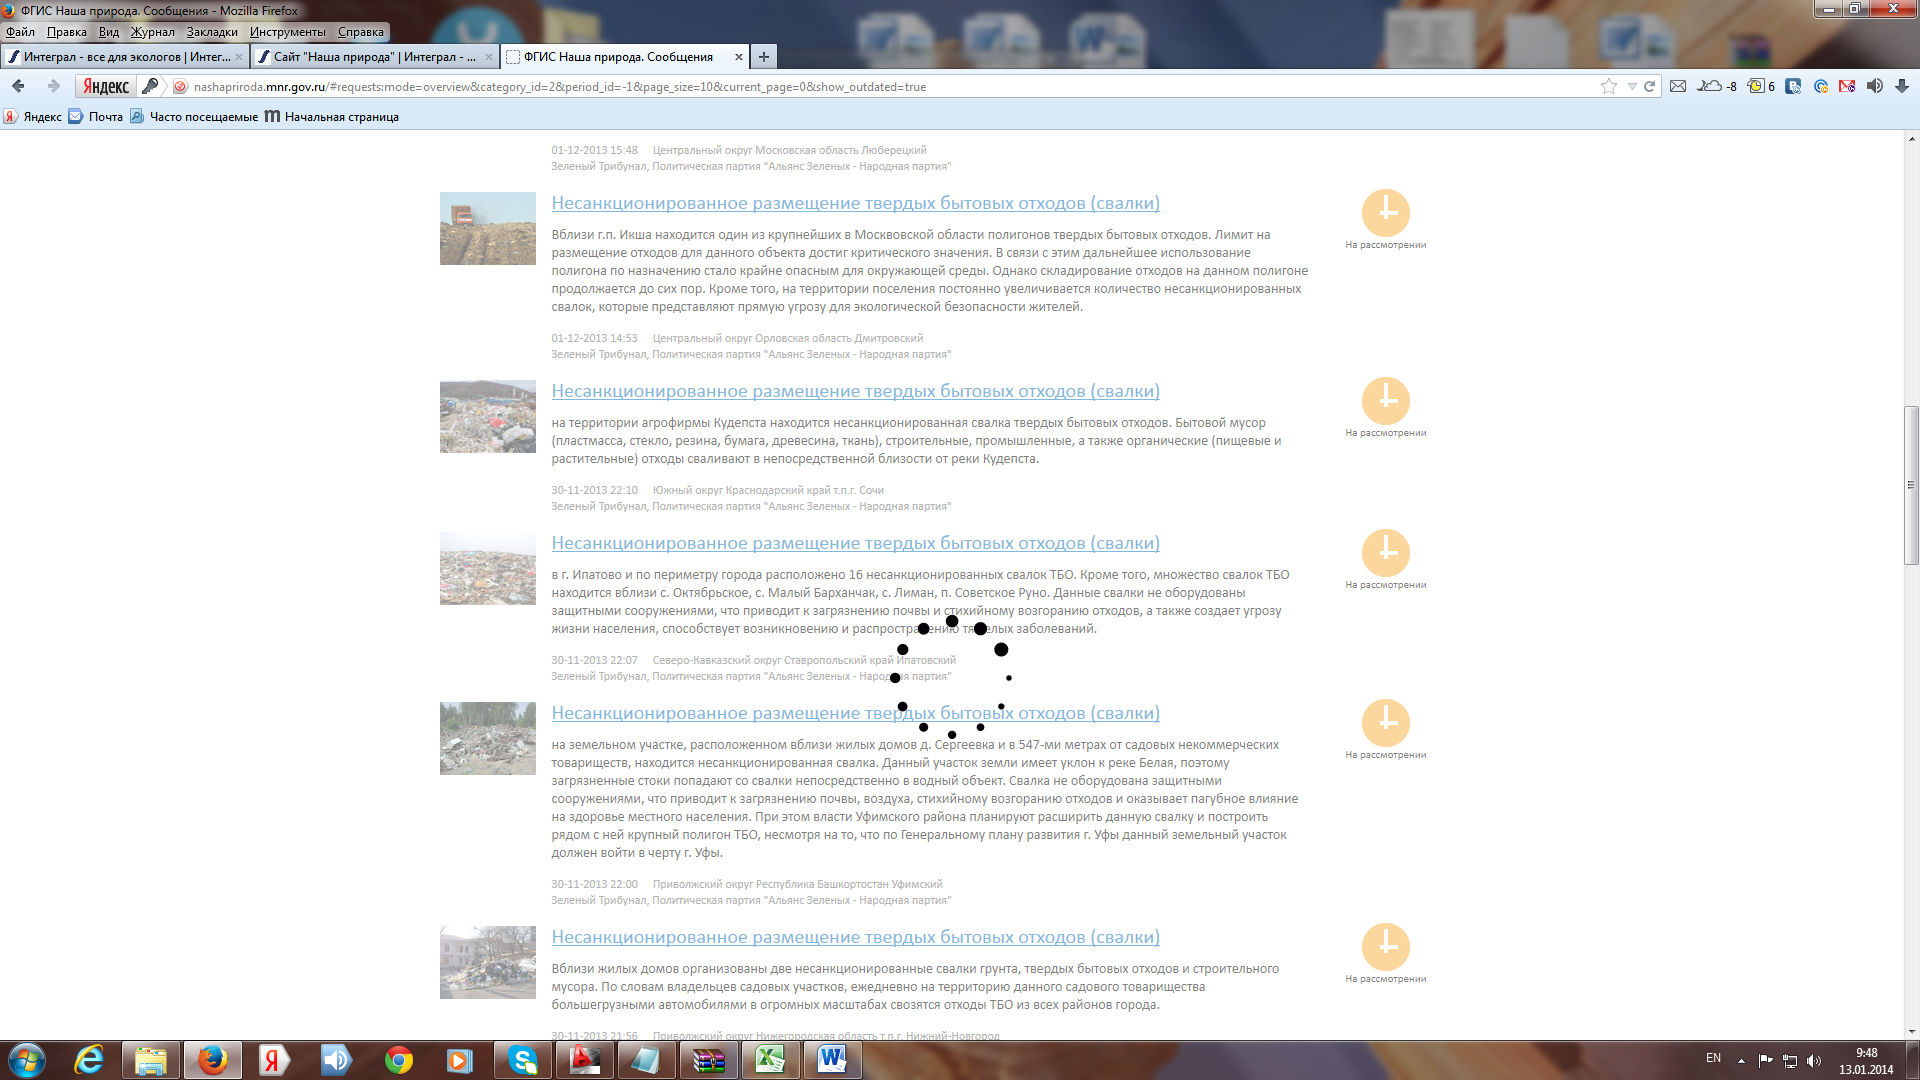Click the Gmail notifier toolbar icon
Viewport: 1920px width, 1080px height.
(1847, 87)
